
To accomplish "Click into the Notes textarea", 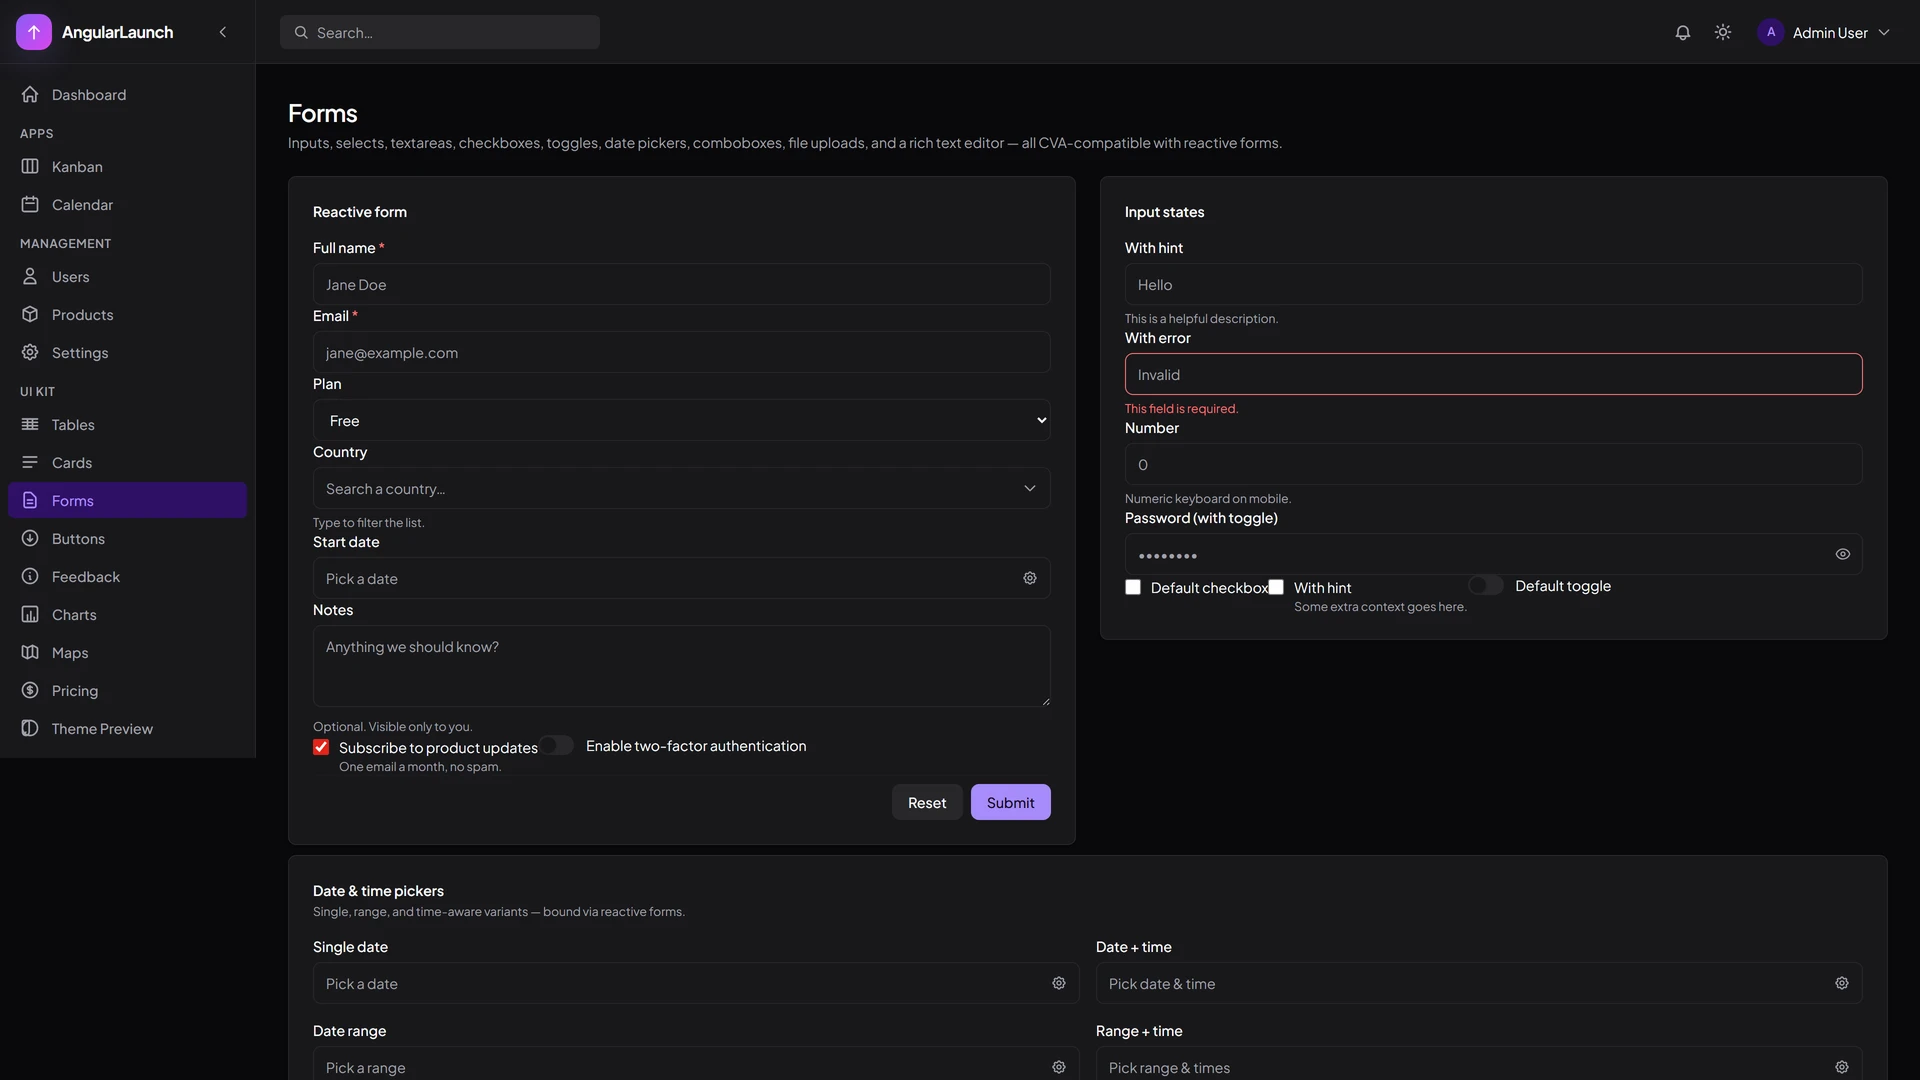I will [682, 666].
